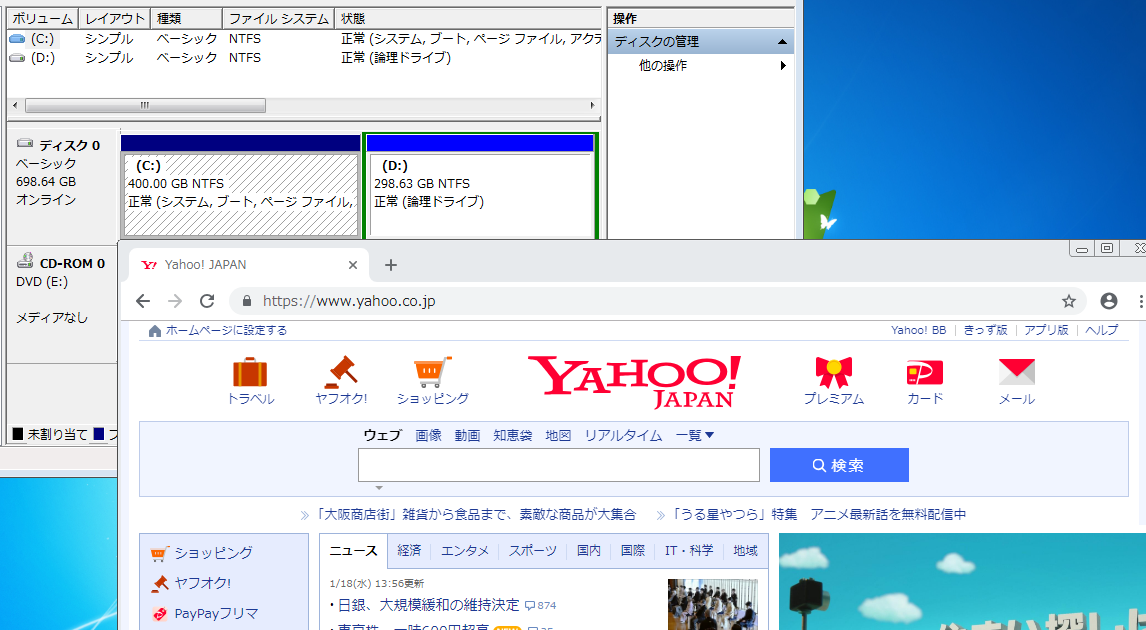Open the browser profile avatar icon
This screenshot has height=630, width=1146.
point(1109,301)
